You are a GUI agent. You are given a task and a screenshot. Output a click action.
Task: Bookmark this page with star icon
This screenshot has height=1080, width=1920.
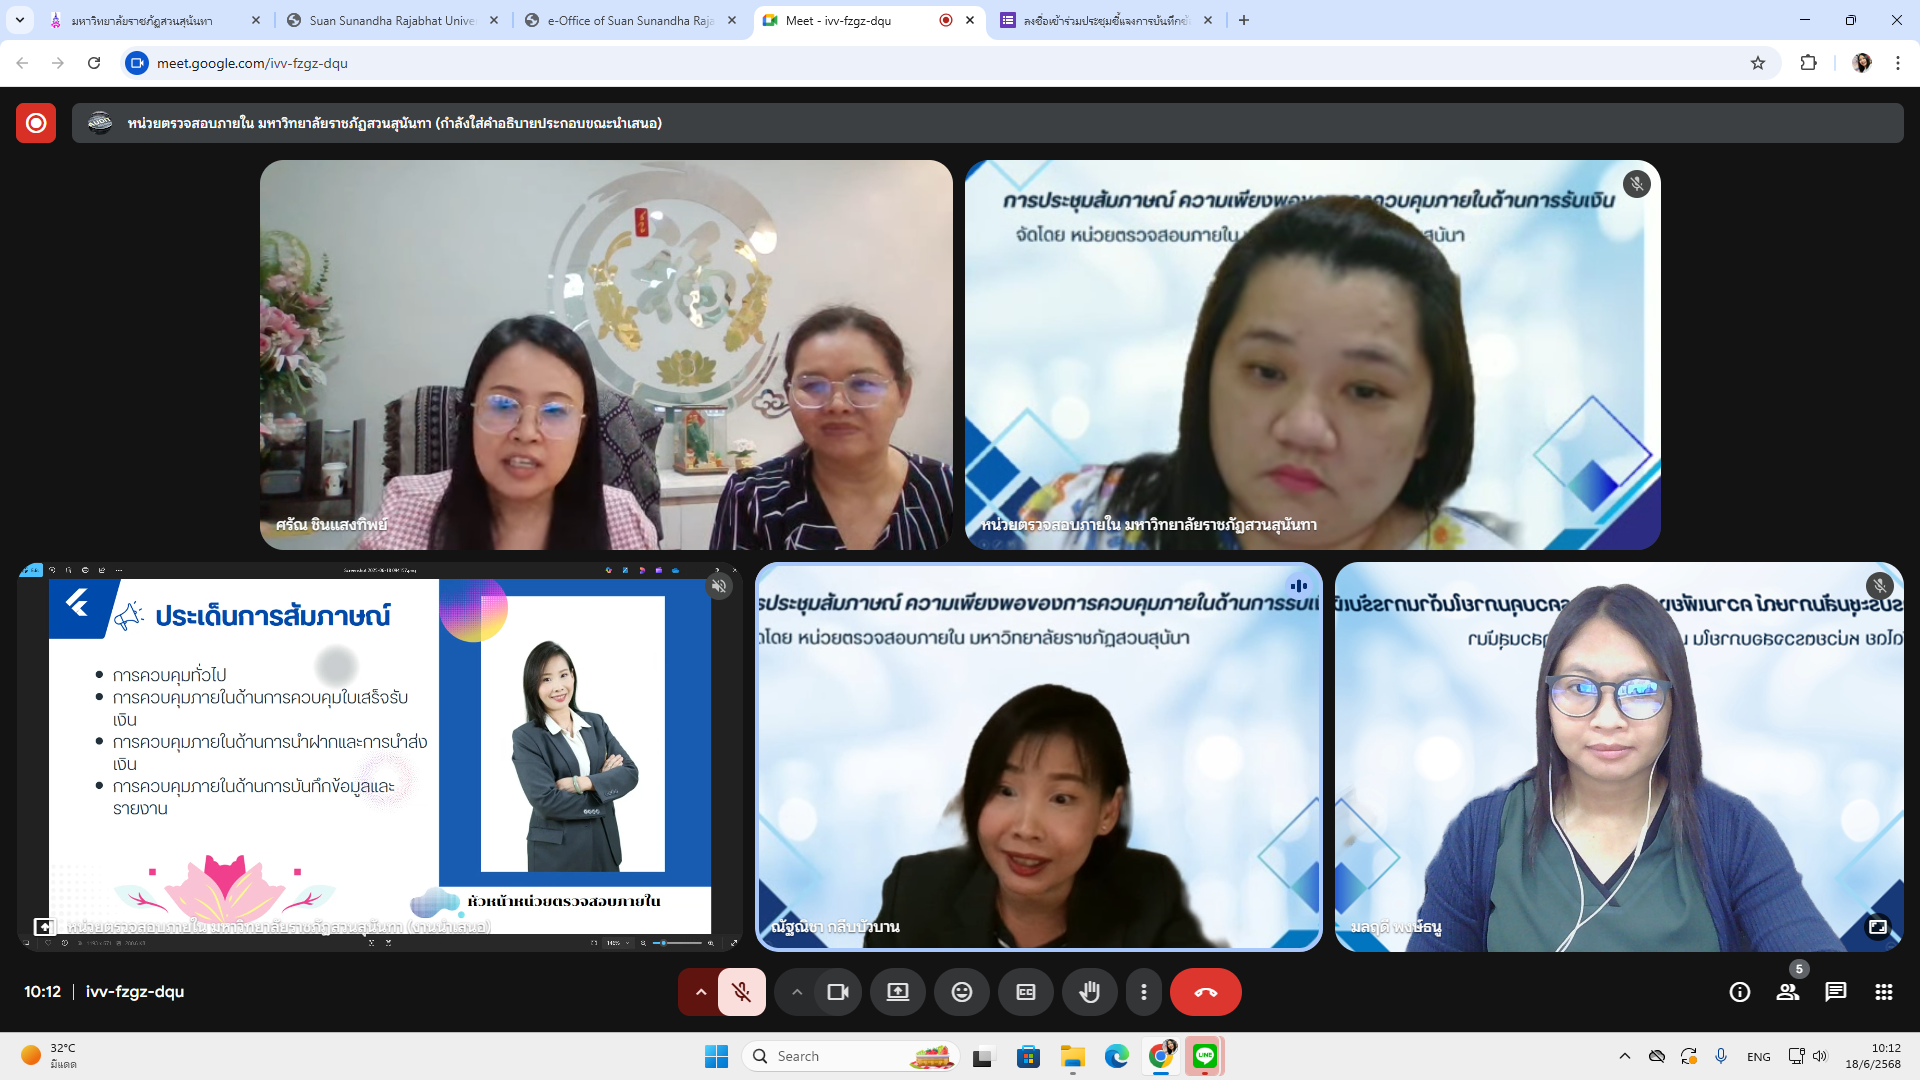tap(1758, 63)
